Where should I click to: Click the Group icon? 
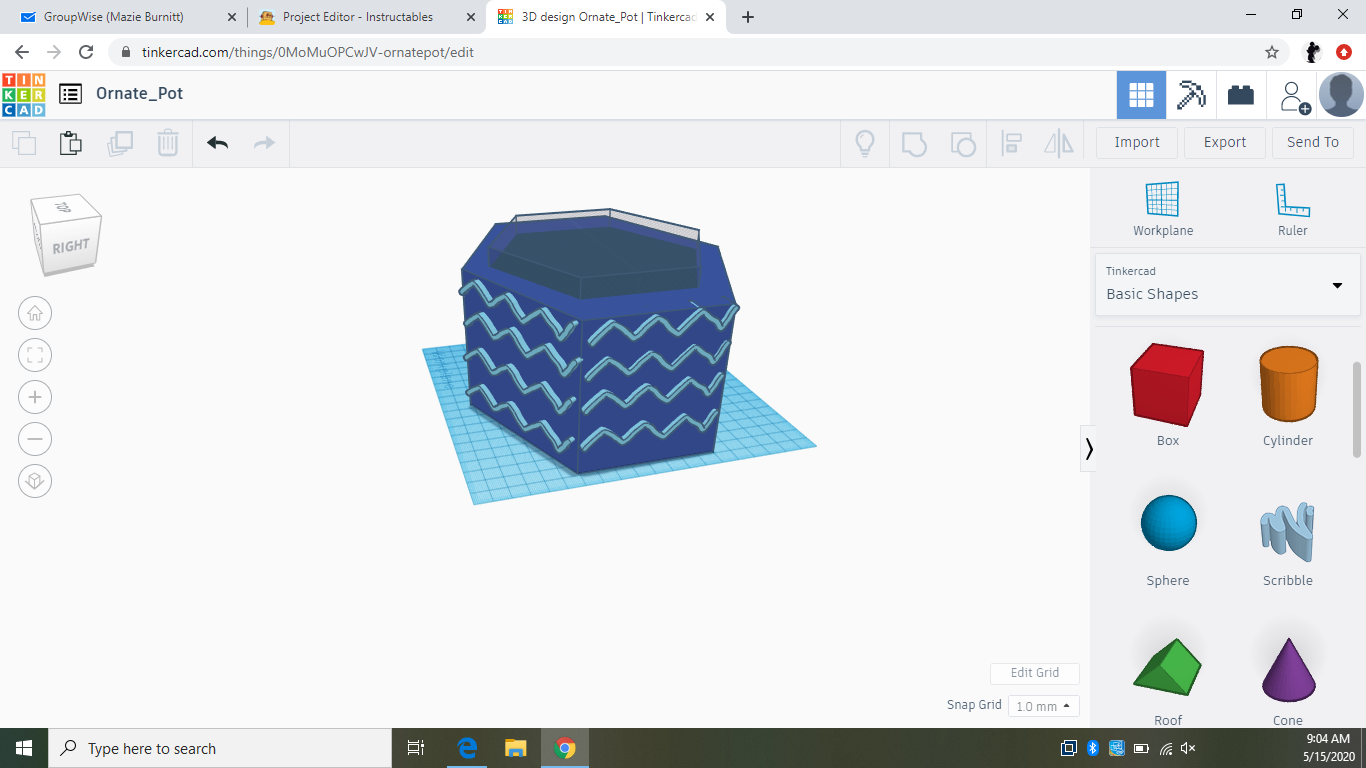click(915, 143)
